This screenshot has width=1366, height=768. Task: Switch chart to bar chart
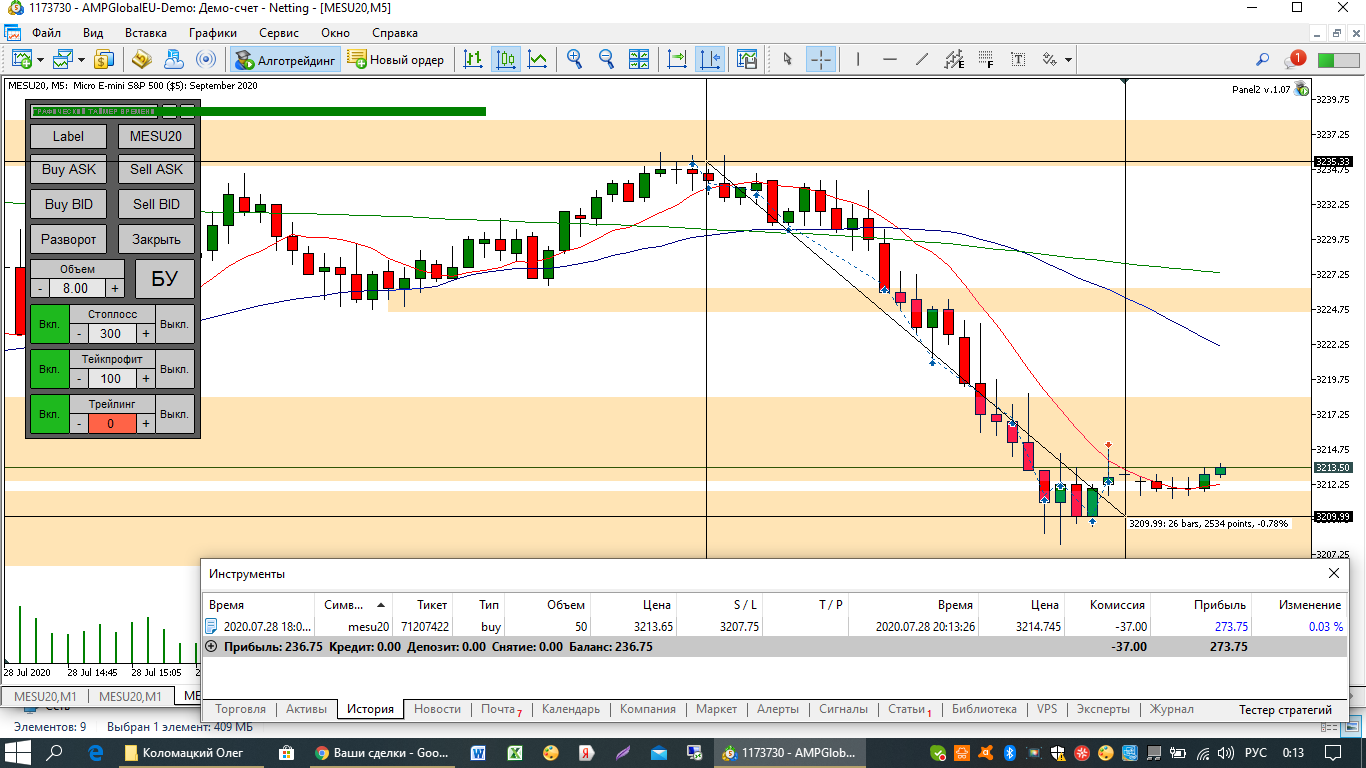pyautogui.click(x=473, y=59)
